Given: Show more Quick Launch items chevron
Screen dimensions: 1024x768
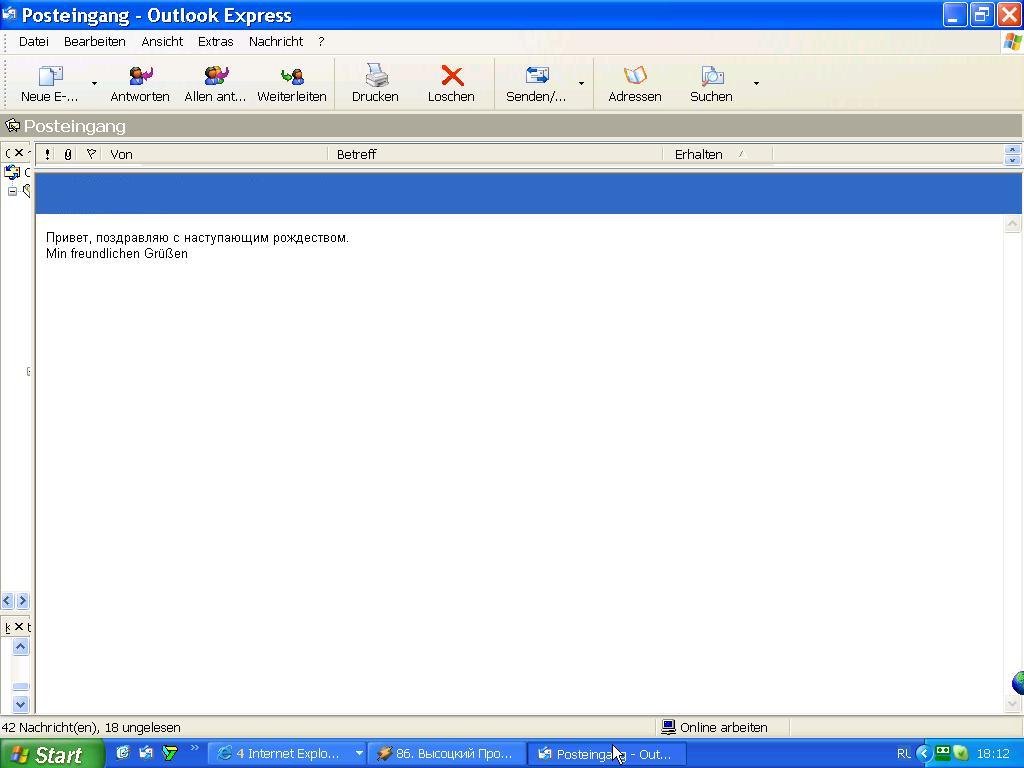Looking at the screenshot, I should [x=194, y=748].
